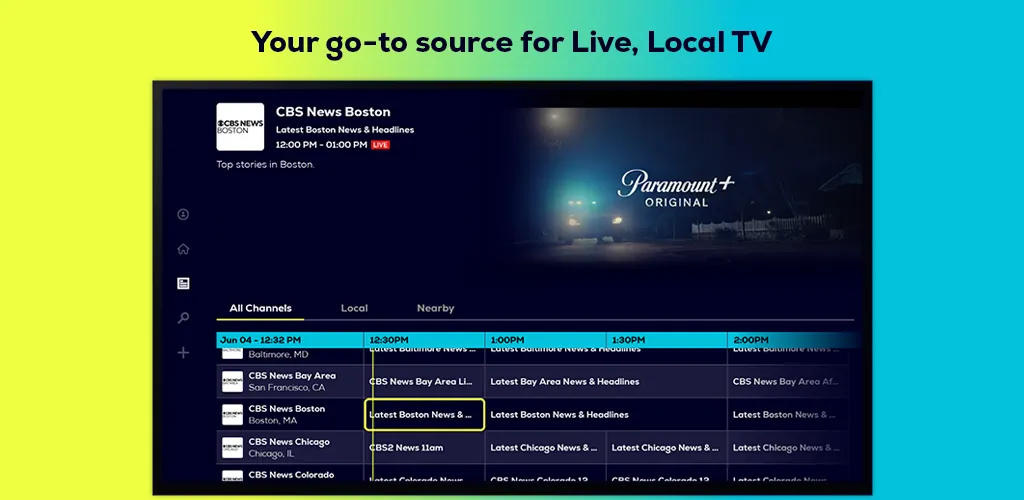Image resolution: width=1024 pixels, height=500 pixels.
Task: Click the Baltimore, MD channel location
Action: [x=278, y=354]
